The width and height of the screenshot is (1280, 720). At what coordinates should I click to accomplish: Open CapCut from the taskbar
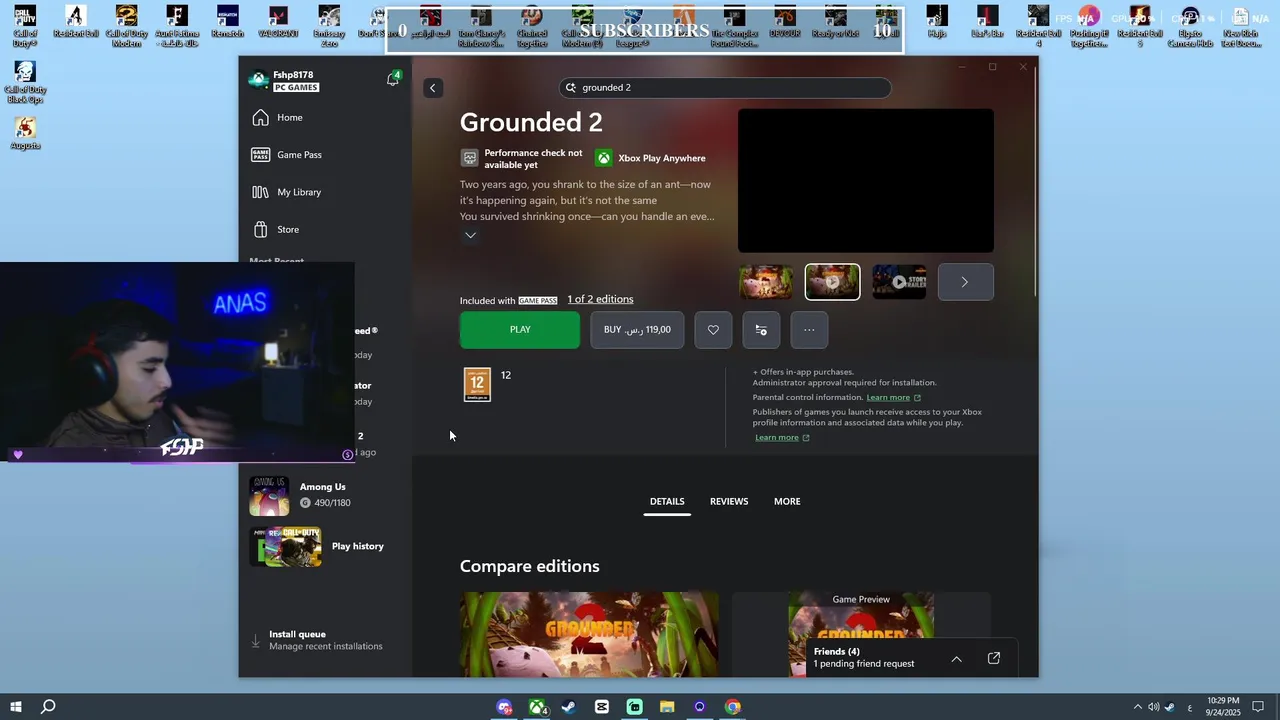coord(602,707)
